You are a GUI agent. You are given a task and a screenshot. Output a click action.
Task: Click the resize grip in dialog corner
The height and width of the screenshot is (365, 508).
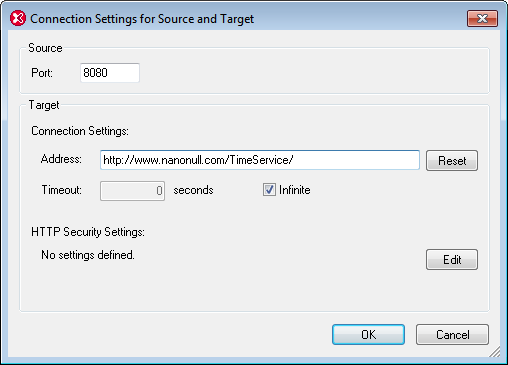495,352
